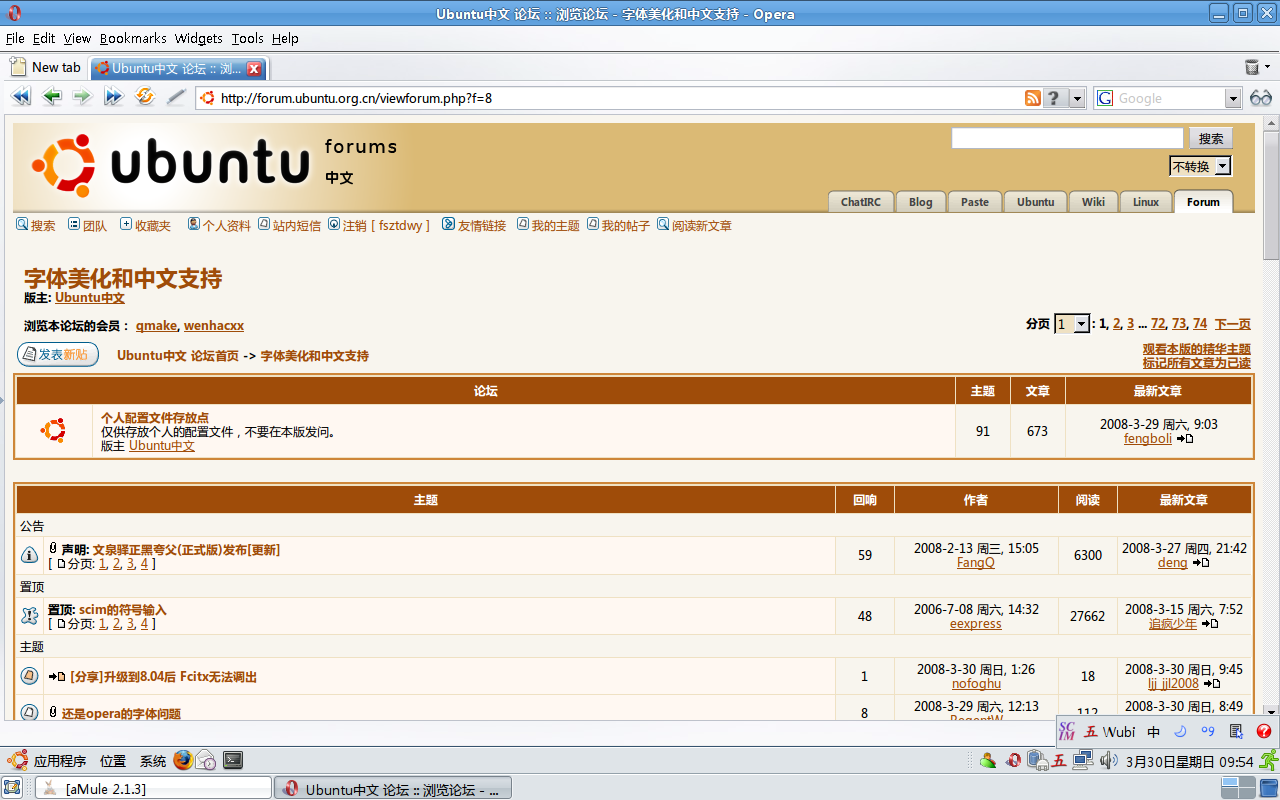The height and width of the screenshot is (800, 1280).
Task: Click the latest post arrow icon next to fengboli
Action: (x=1185, y=439)
